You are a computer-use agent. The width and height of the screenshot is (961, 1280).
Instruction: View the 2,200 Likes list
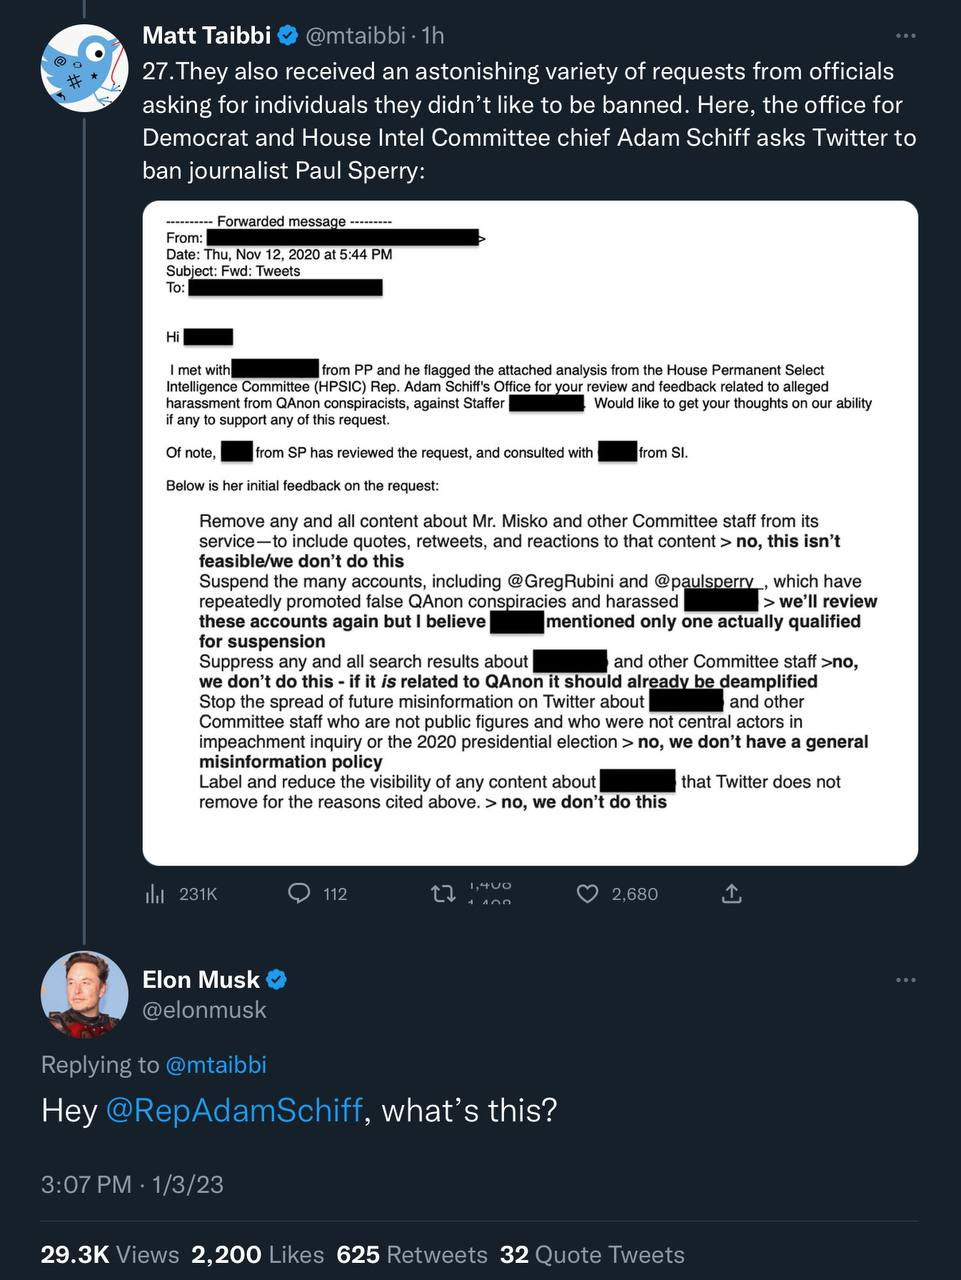pos(257,1255)
